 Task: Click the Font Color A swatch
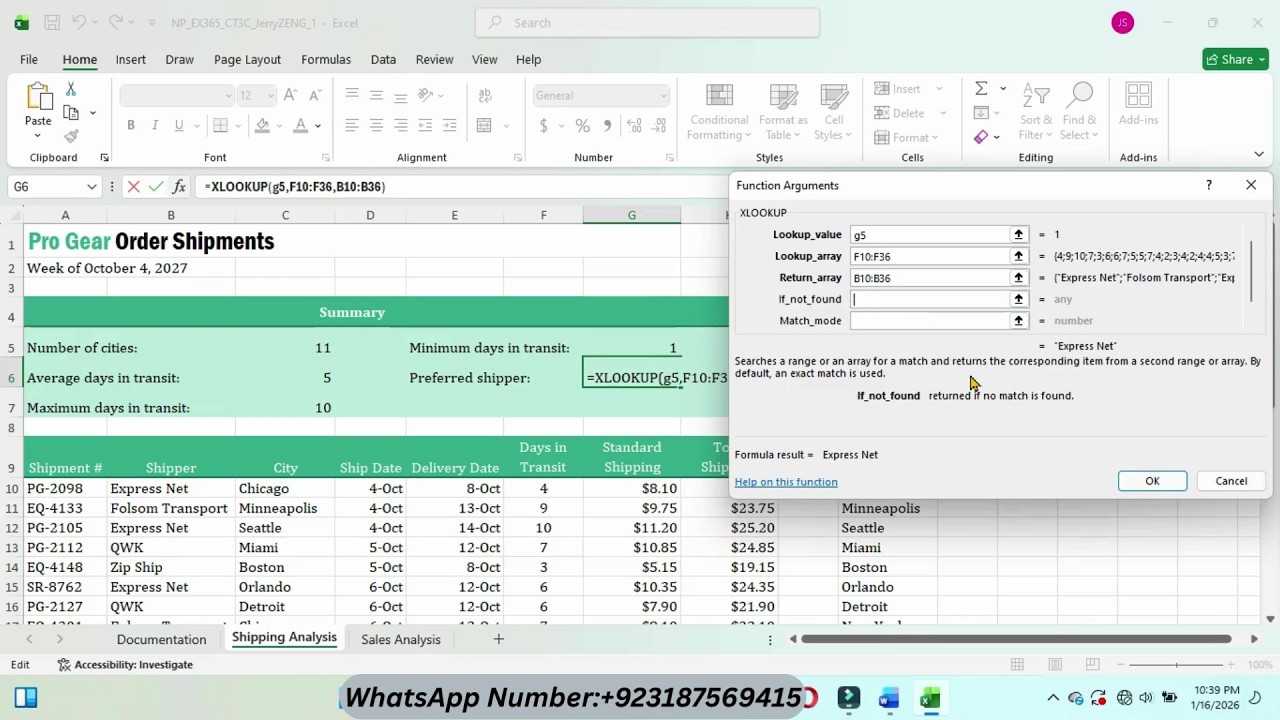[x=300, y=125]
